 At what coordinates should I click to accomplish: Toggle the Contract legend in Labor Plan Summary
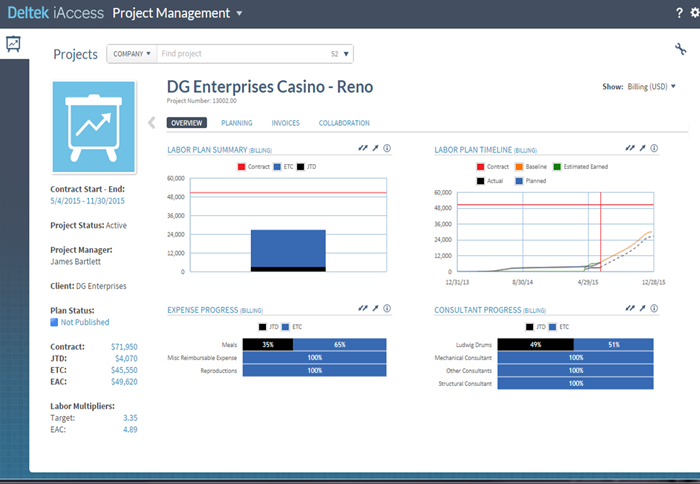[254, 167]
